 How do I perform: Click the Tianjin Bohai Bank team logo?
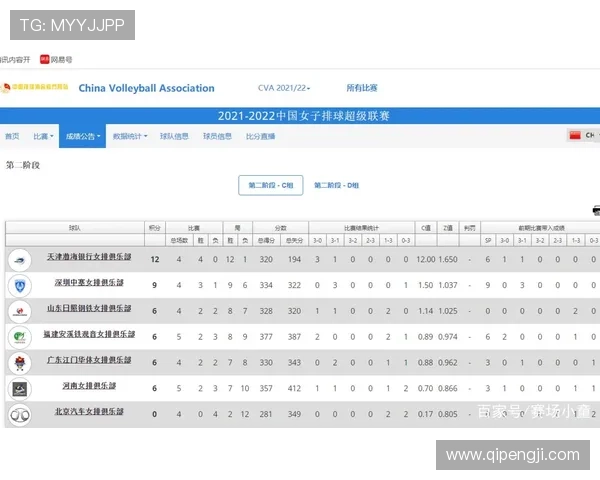click(x=19, y=260)
